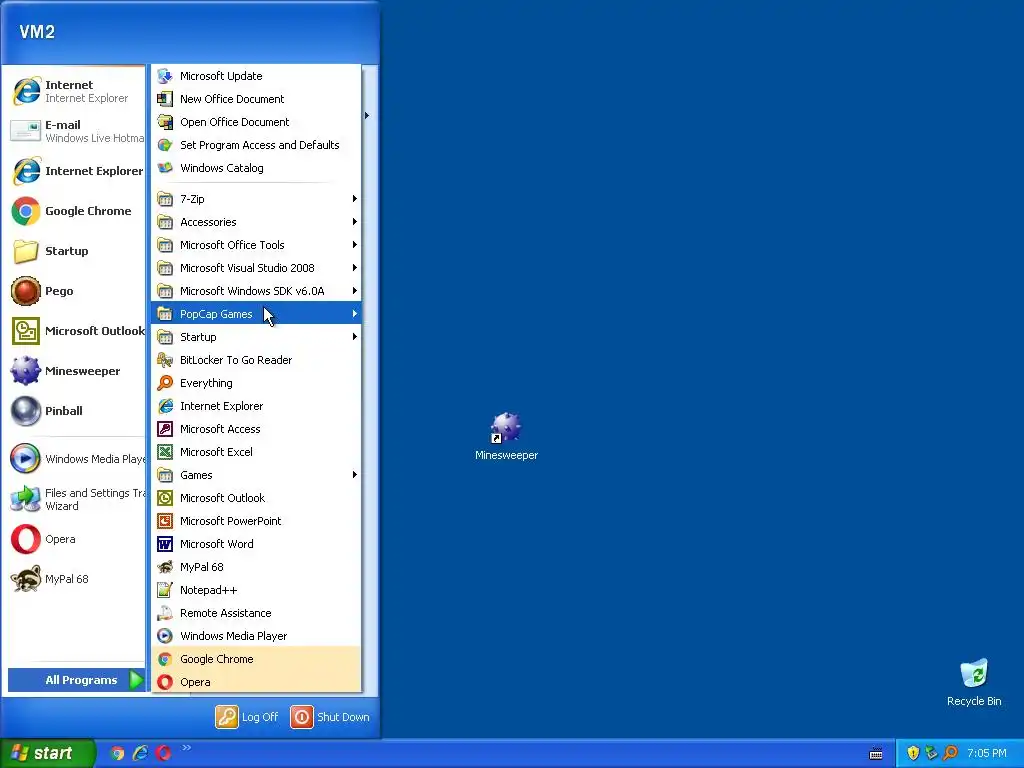1024x768 pixels.
Task: Launch Microsoft PowerPoint
Action: pos(255,521)
